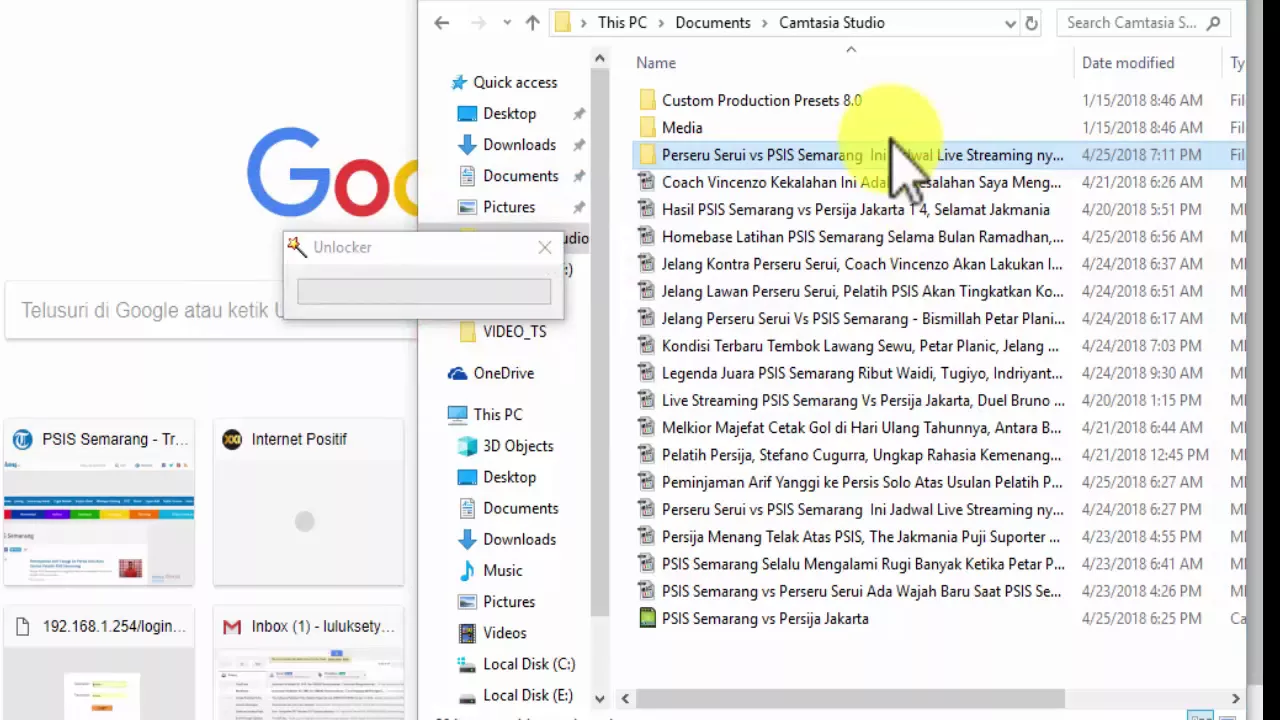Select This PC in address breadcrumb
The height and width of the screenshot is (720, 1280).
click(622, 23)
